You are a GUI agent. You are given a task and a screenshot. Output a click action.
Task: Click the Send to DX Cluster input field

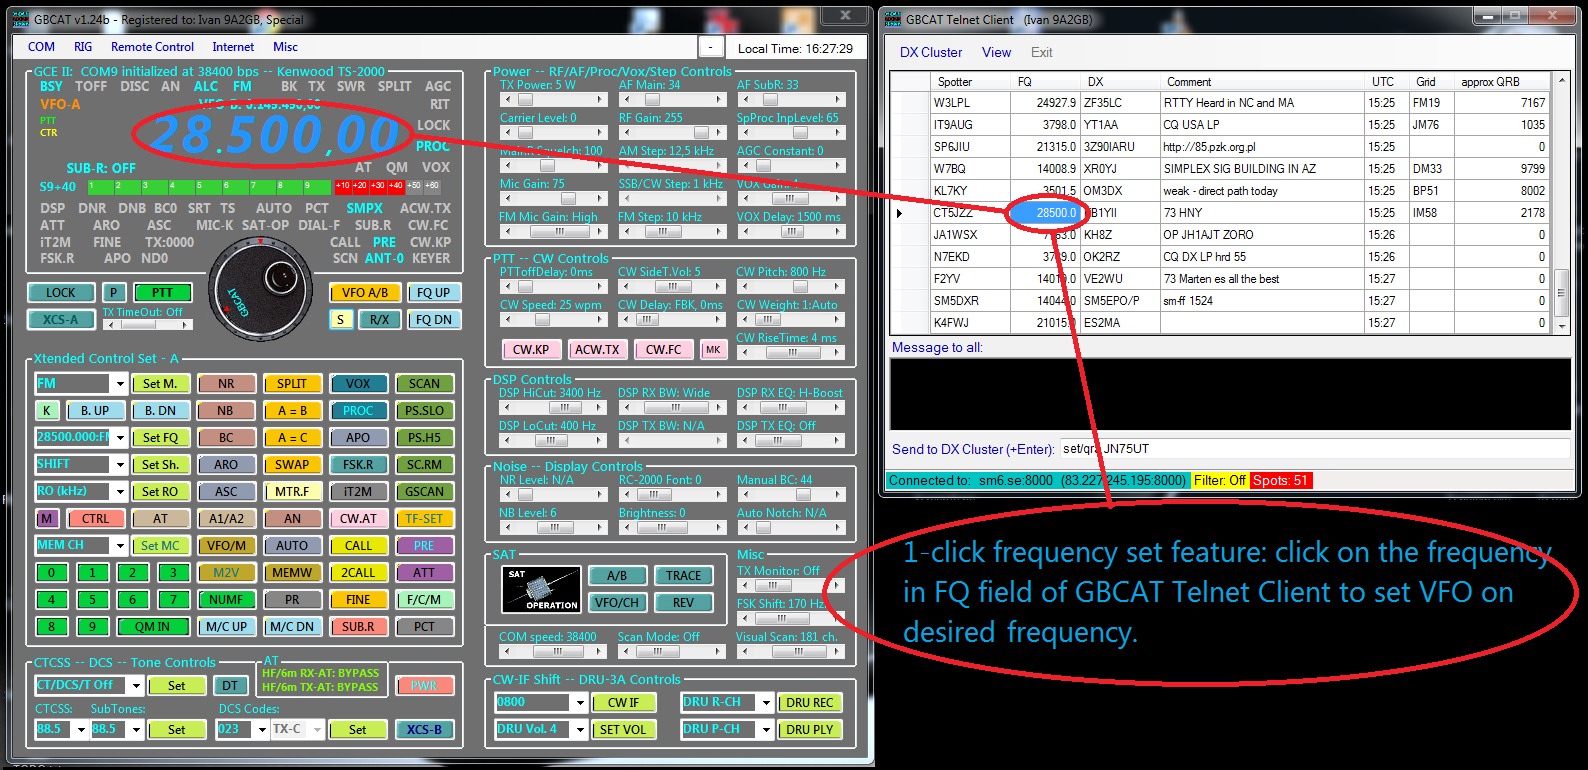(1312, 450)
